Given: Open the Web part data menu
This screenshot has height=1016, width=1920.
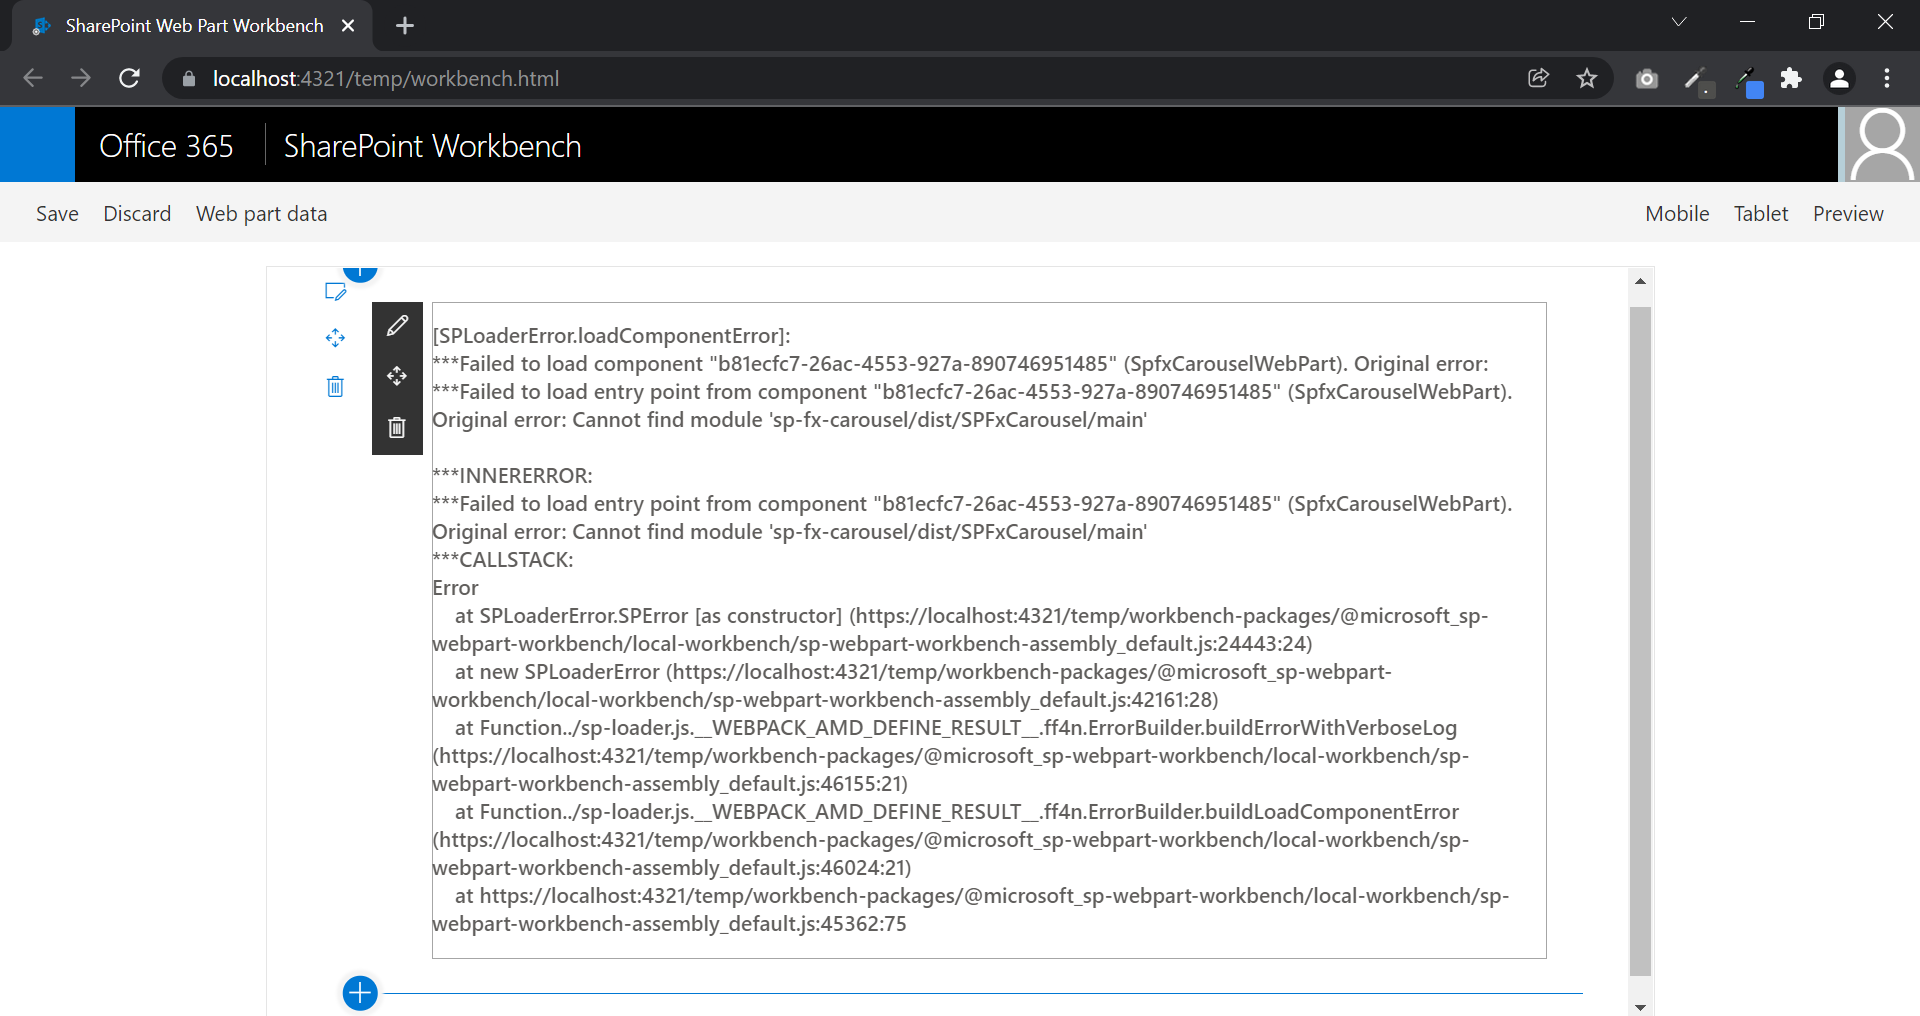Looking at the screenshot, I should 261,213.
